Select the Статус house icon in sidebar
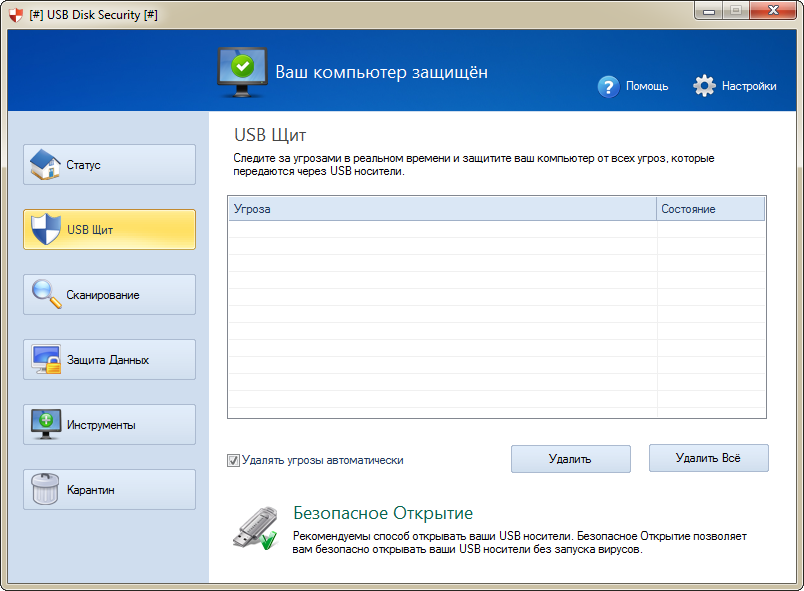The image size is (804, 591). tap(46, 164)
